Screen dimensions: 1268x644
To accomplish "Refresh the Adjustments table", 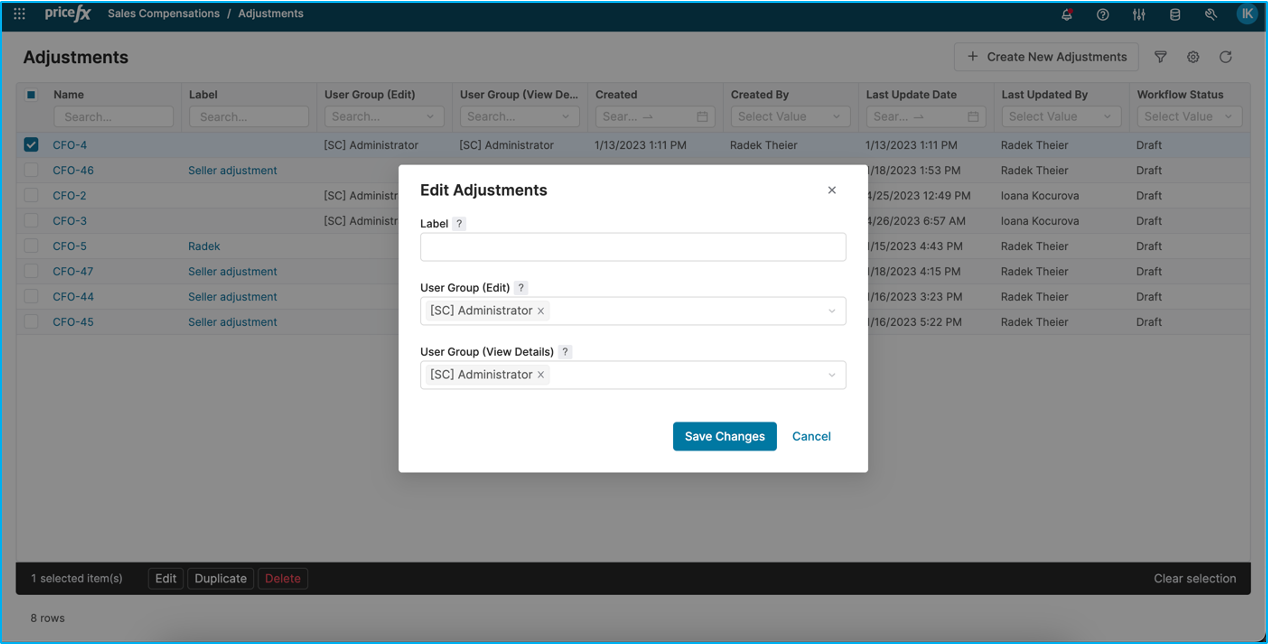I will (x=1225, y=57).
